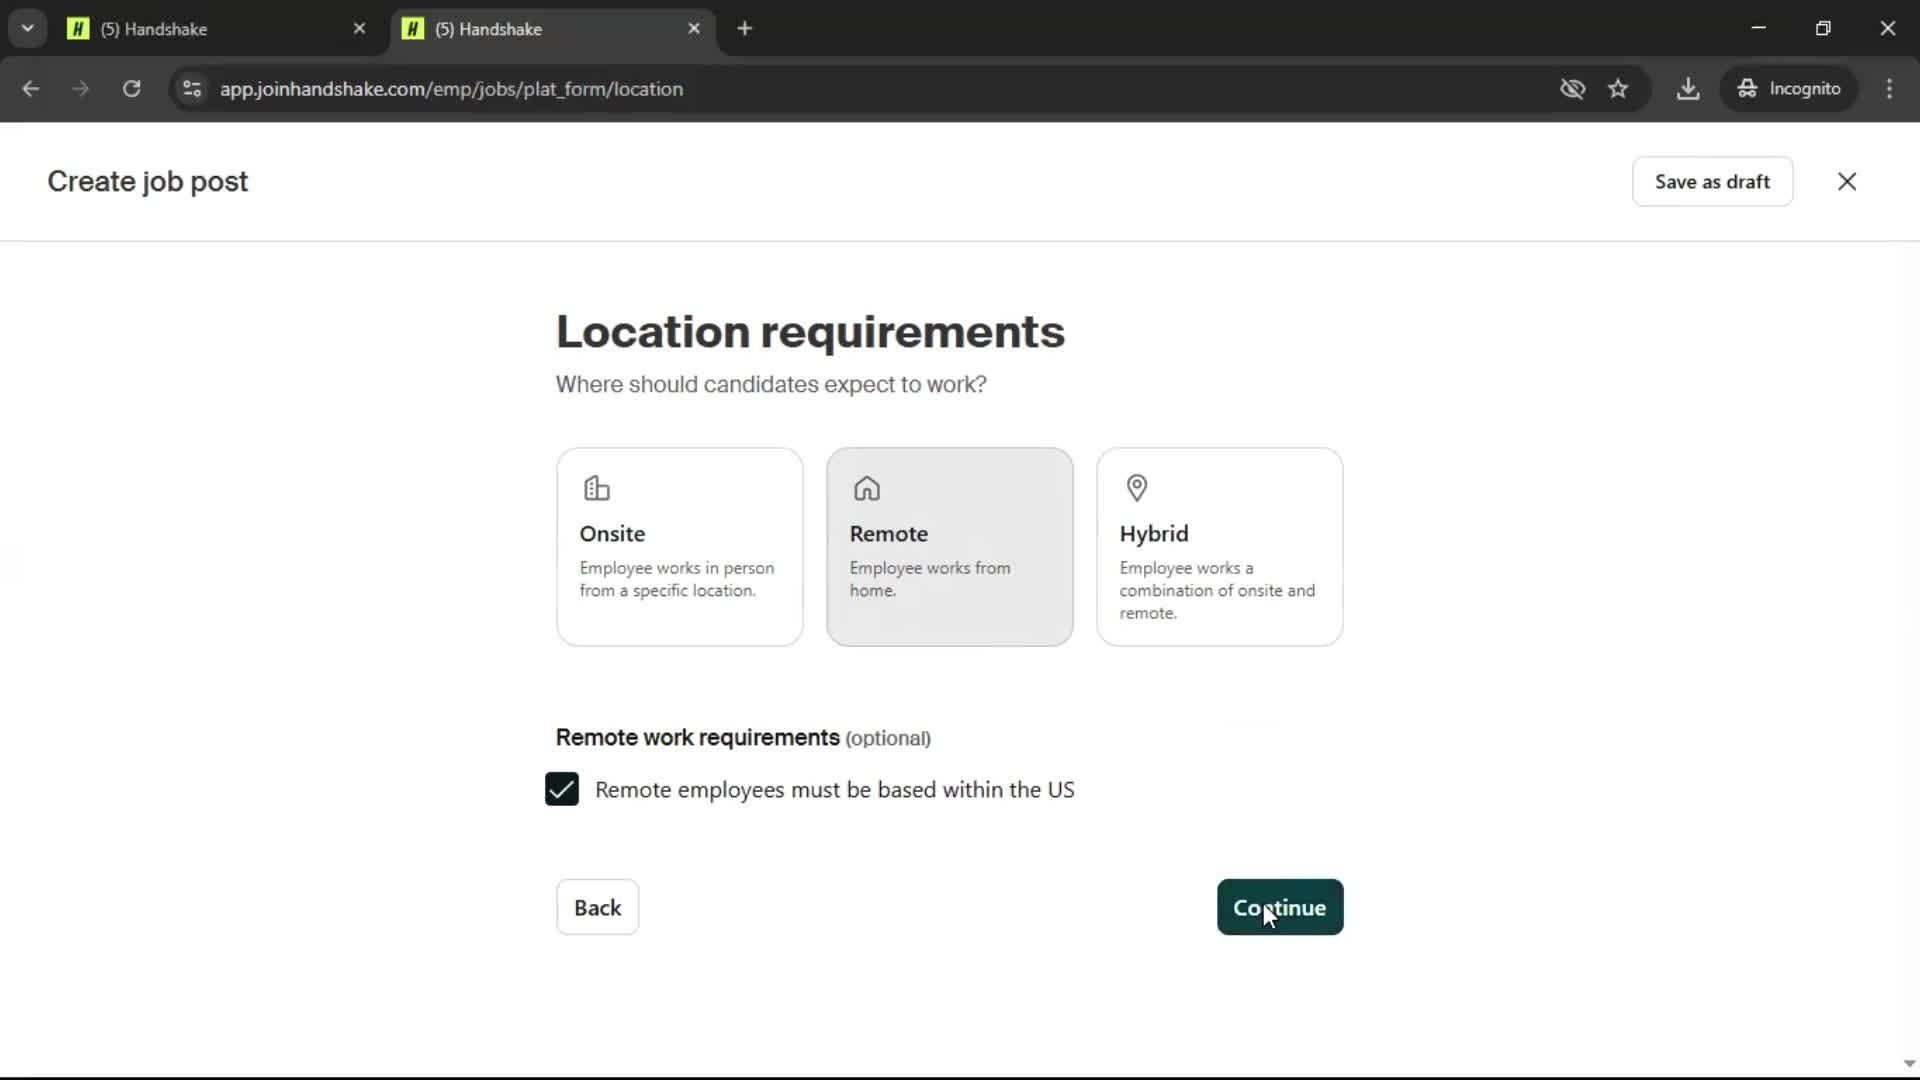View site information icon
The image size is (1920, 1080).
point(192,89)
